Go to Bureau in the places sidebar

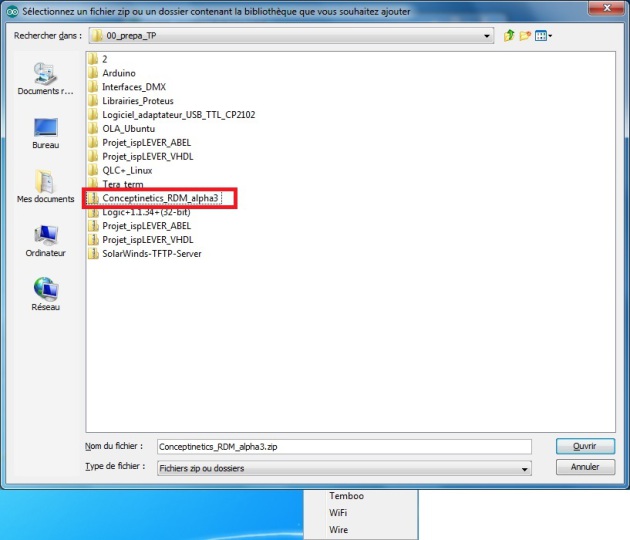[46, 133]
